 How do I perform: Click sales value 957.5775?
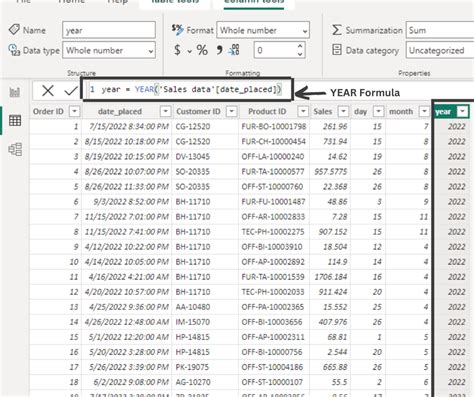click(x=331, y=172)
